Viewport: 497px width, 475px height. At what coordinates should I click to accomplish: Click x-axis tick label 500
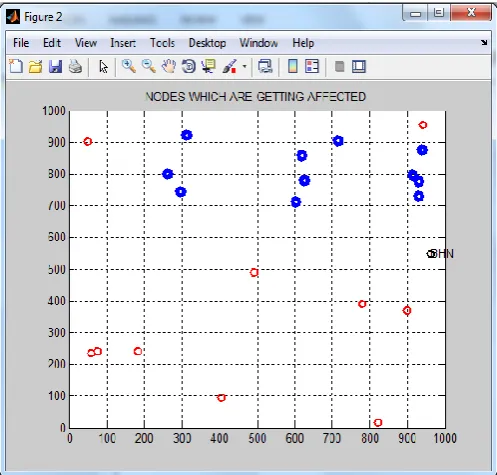click(257, 438)
